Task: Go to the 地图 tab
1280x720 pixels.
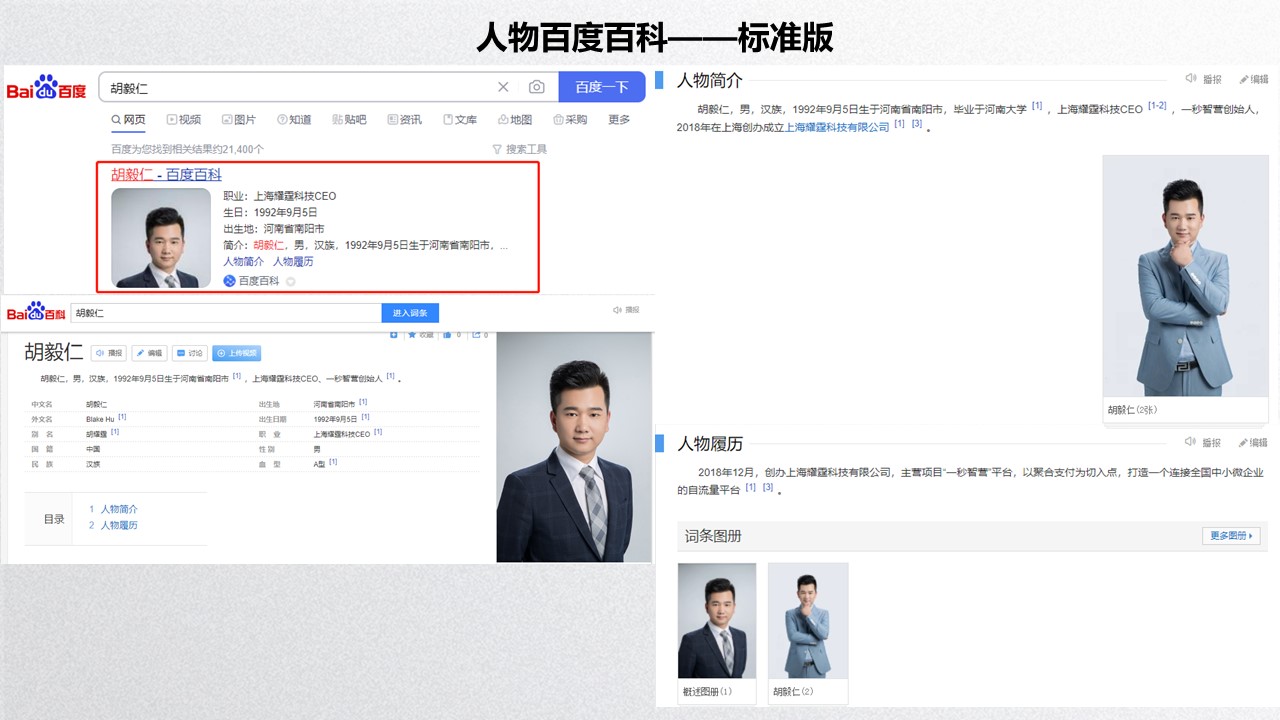Action: pyautogui.click(x=515, y=119)
